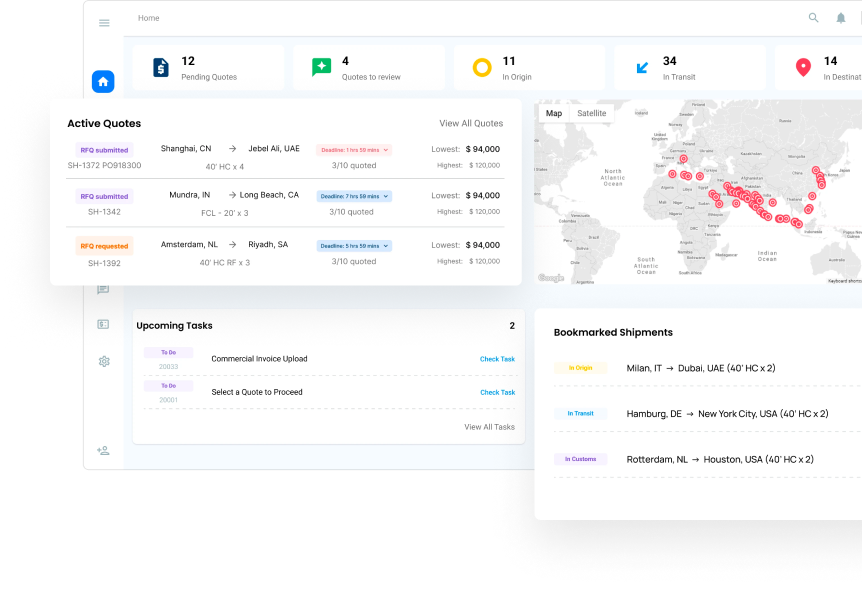Click Commercial Invoice Upload task
Screen dimensions: 862x590
click(x=259, y=359)
